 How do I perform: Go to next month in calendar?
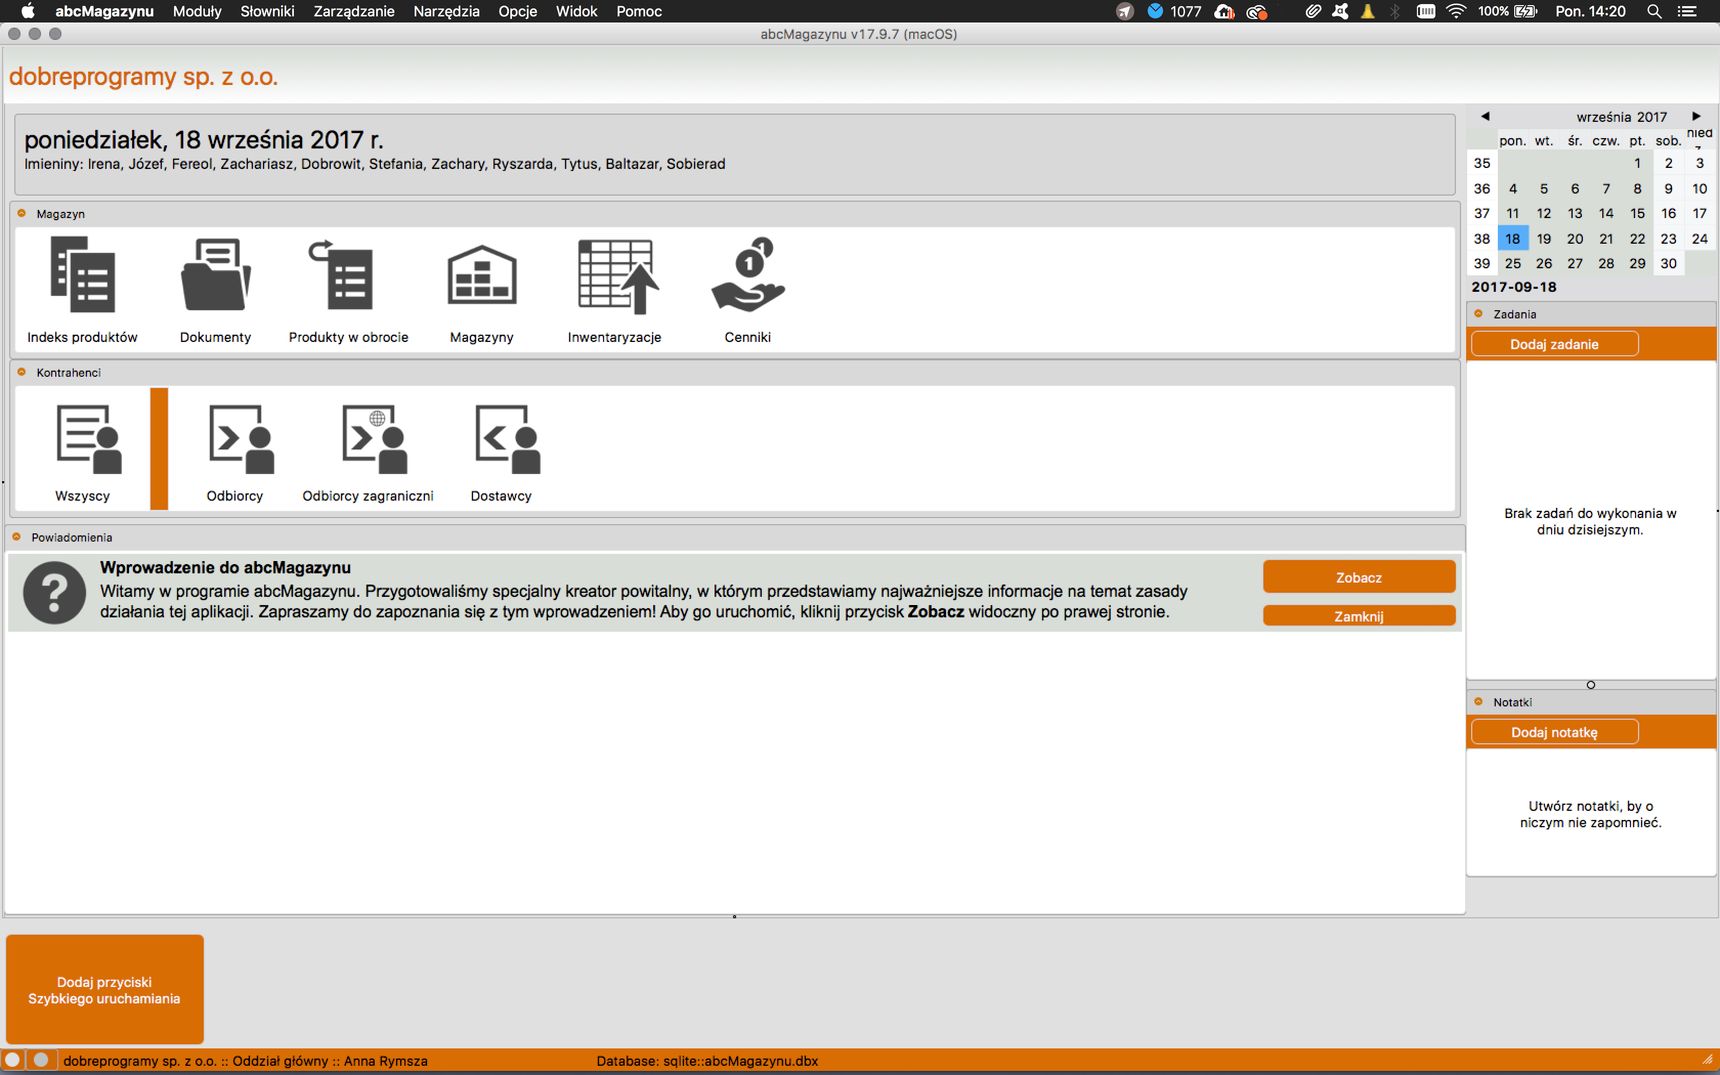point(1696,116)
